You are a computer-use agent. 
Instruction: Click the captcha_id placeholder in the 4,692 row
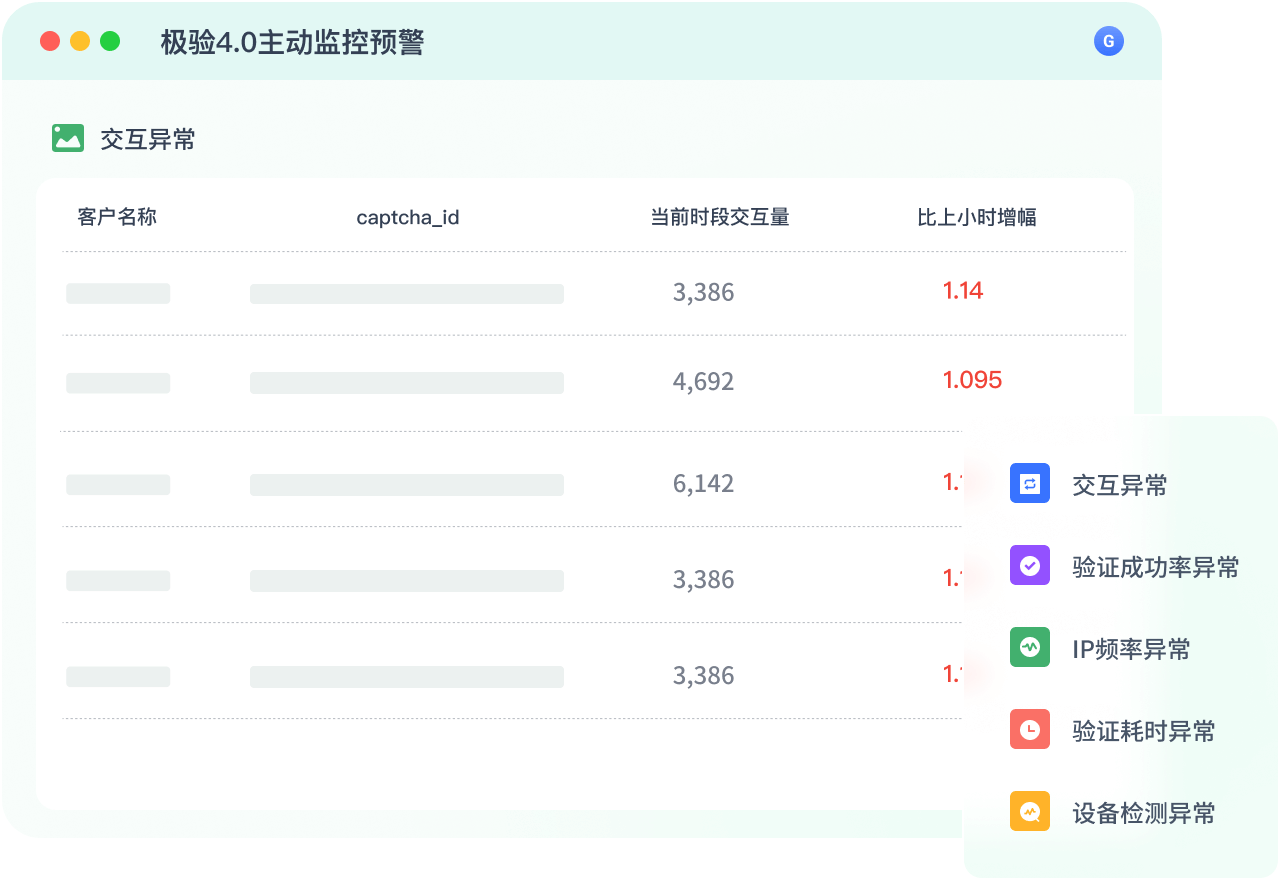tap(407, 383)
